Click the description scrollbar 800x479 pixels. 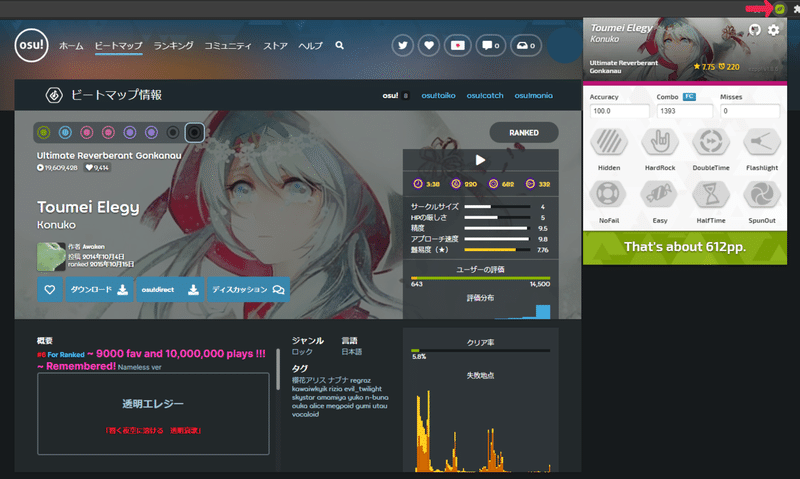click(x=278, y=369)
